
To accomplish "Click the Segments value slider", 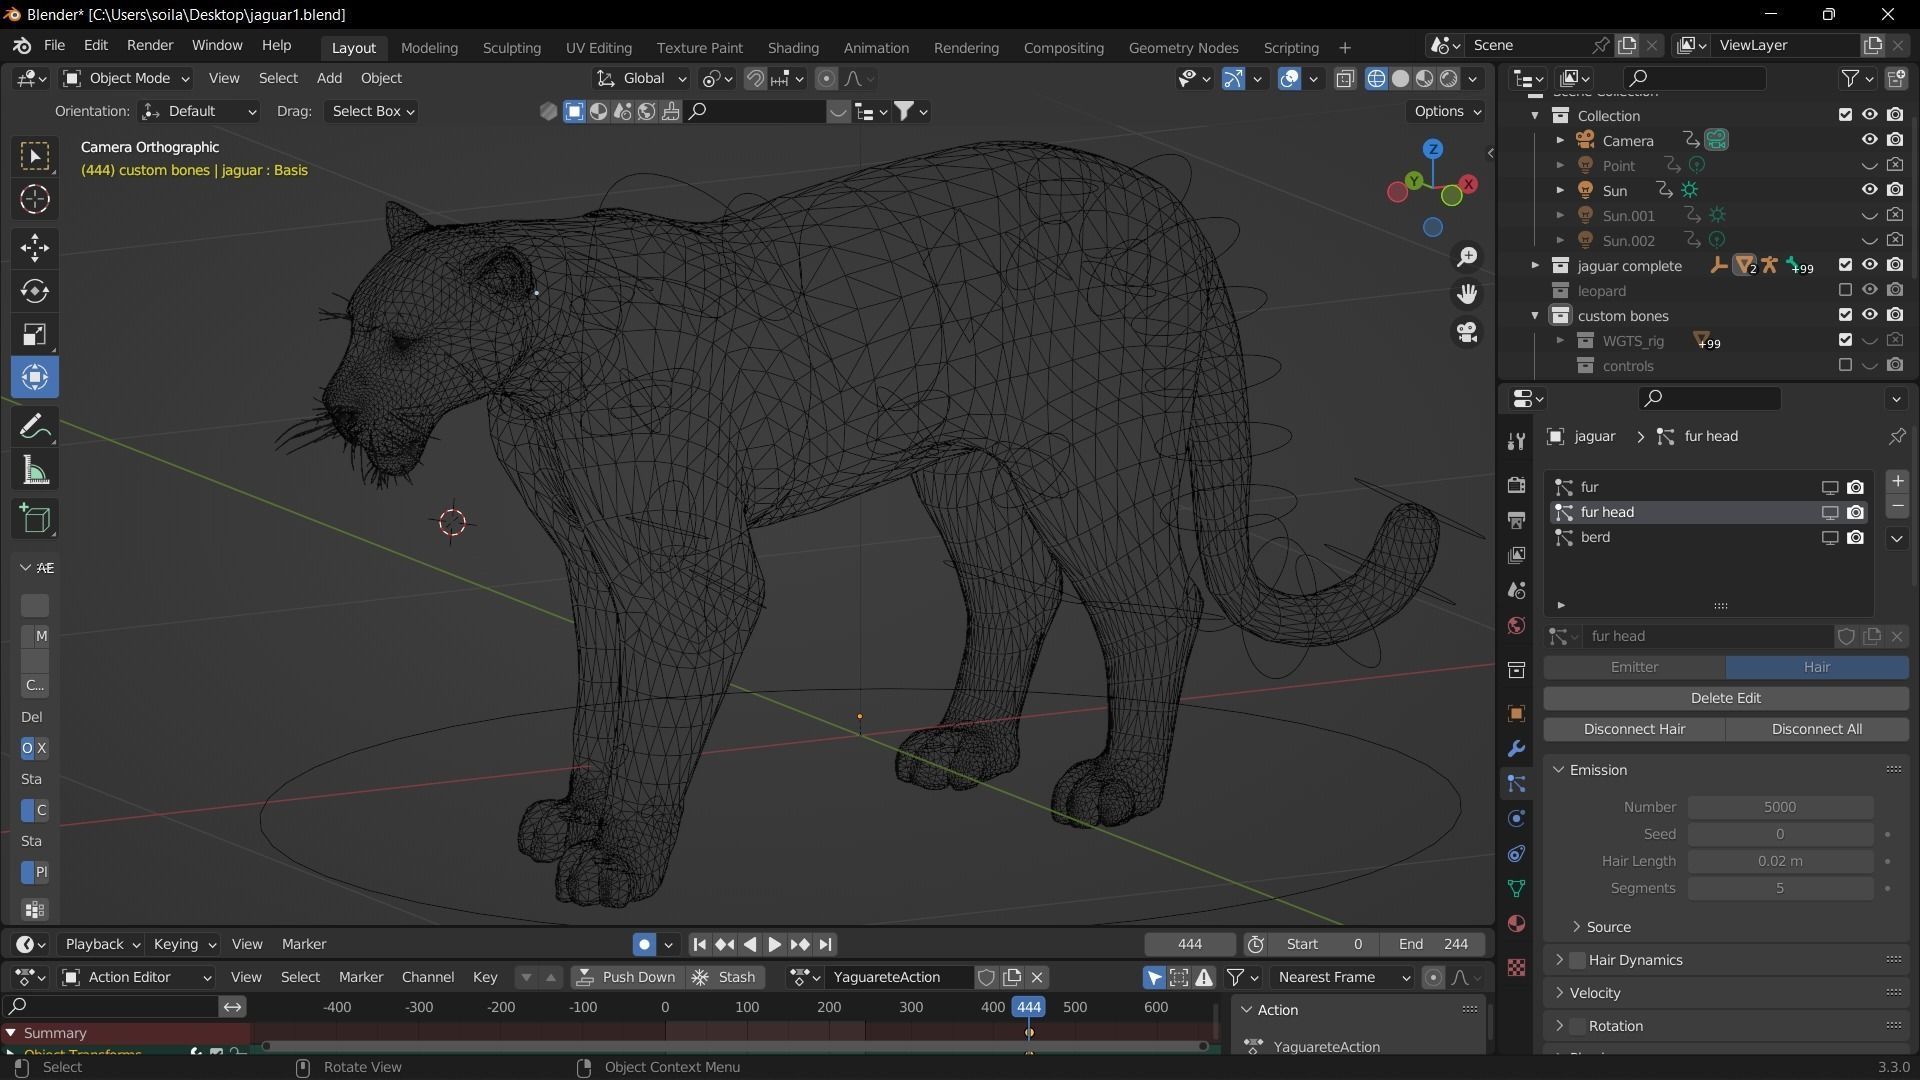I will (1780, 889).
